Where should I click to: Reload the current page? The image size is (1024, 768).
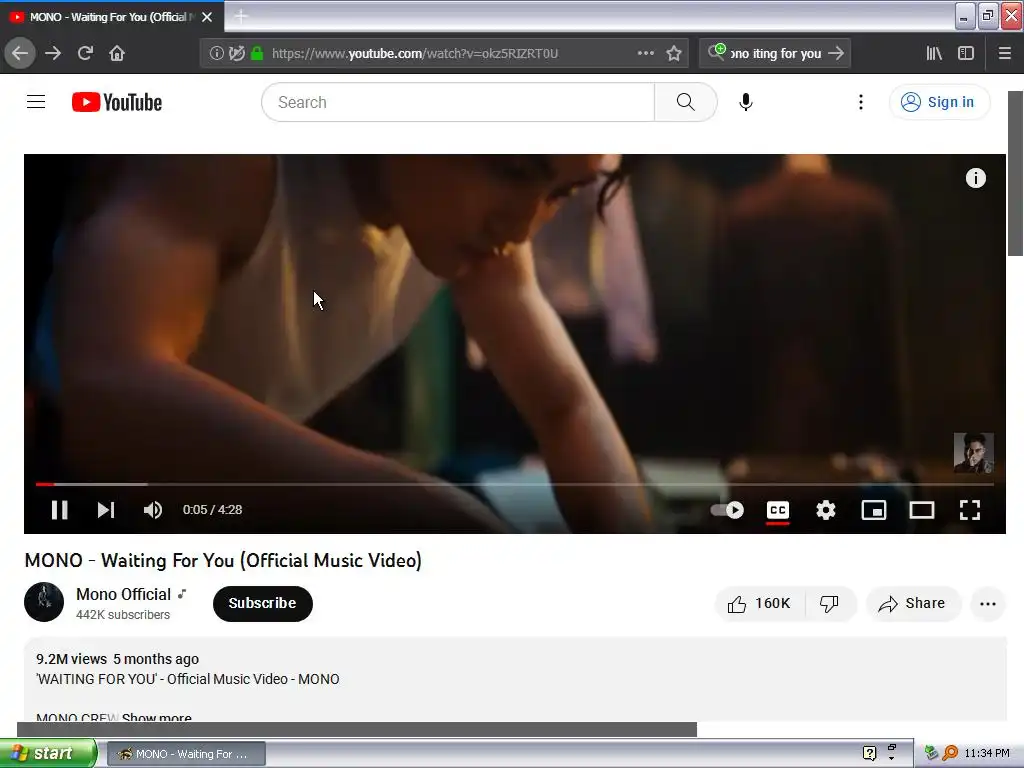pyautogui.click(x=85, y=54)
